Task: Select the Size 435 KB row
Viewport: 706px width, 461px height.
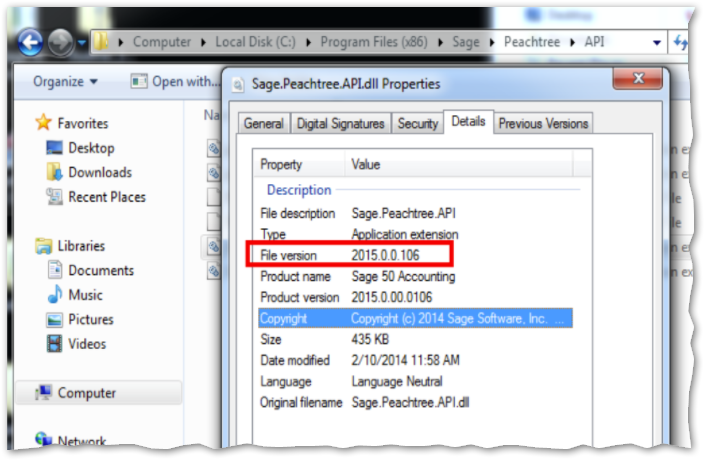Action: [415, 339]
